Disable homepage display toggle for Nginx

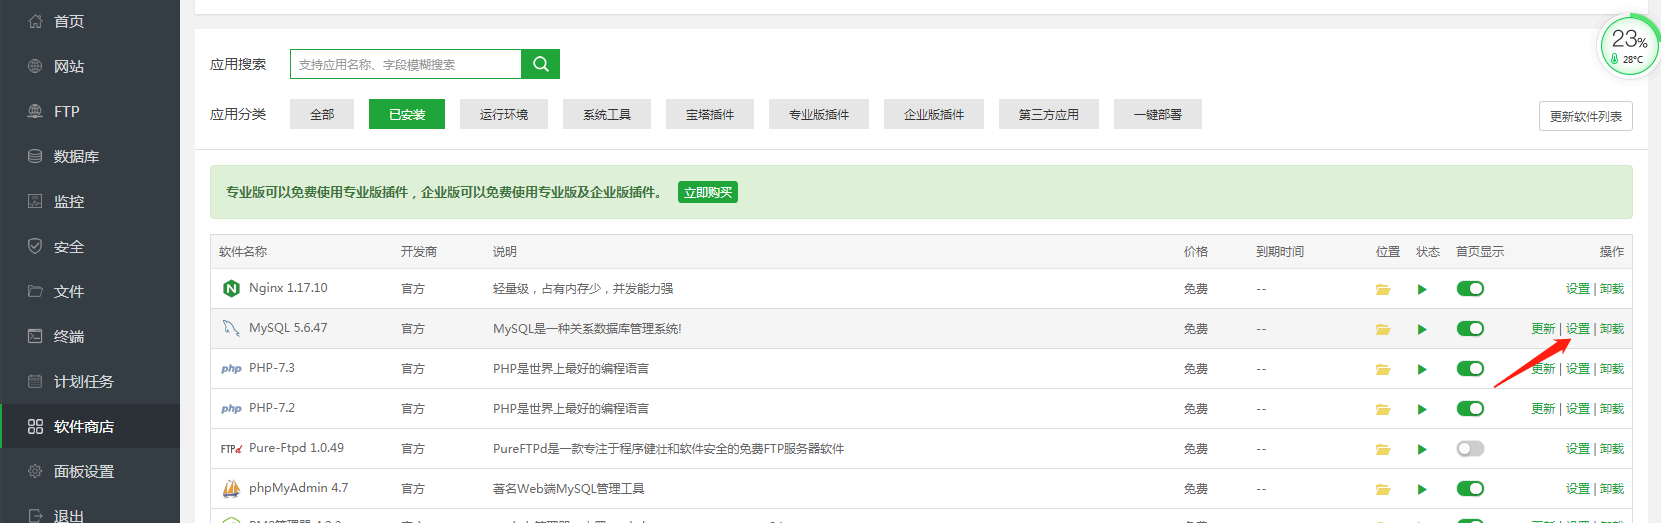1470,289
